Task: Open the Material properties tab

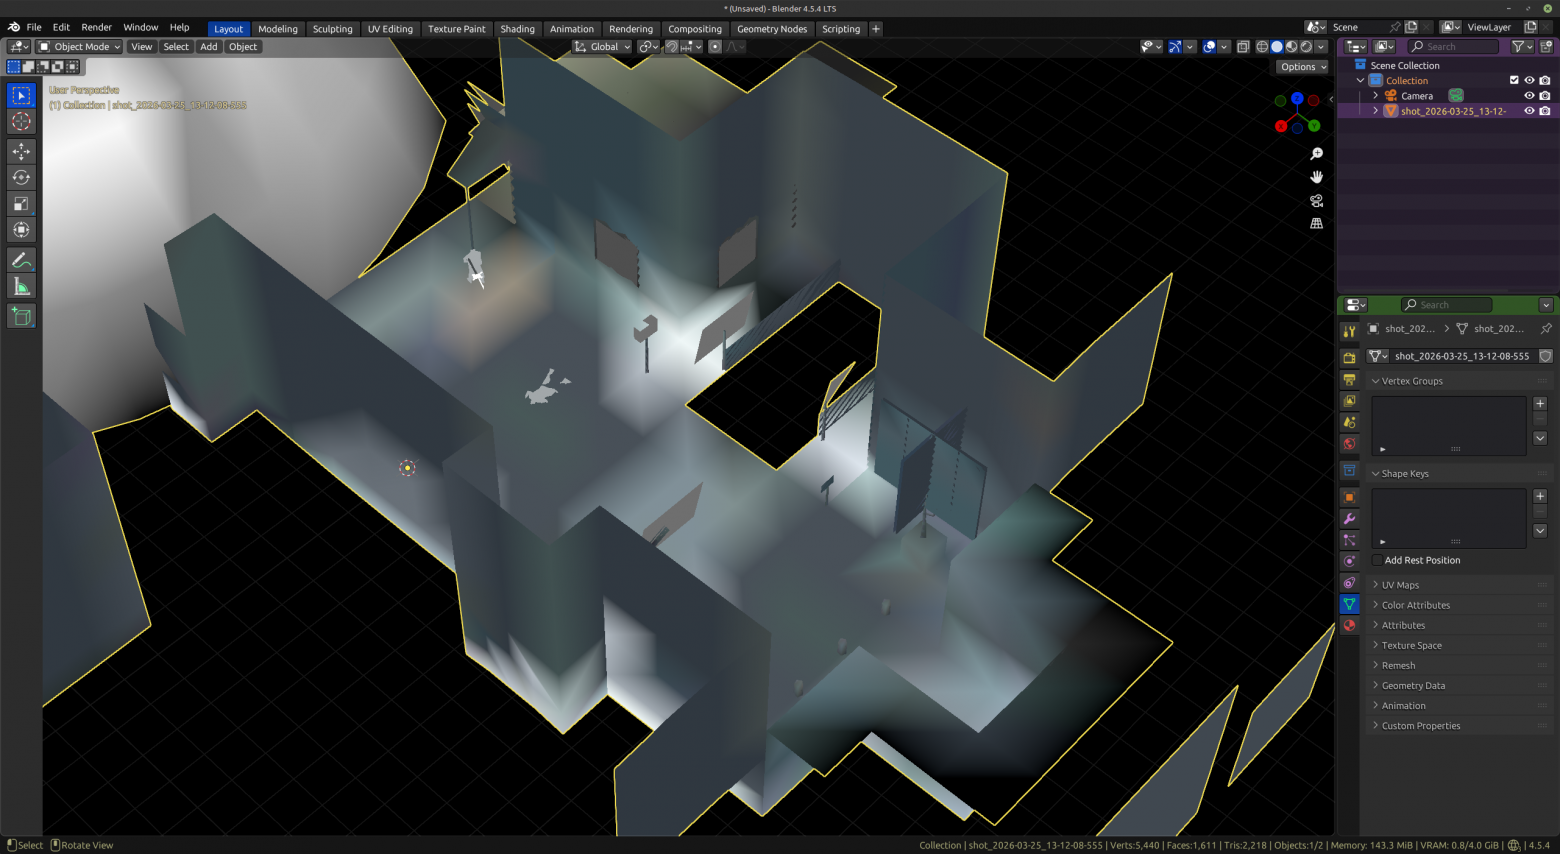Action: [1349, 625]
